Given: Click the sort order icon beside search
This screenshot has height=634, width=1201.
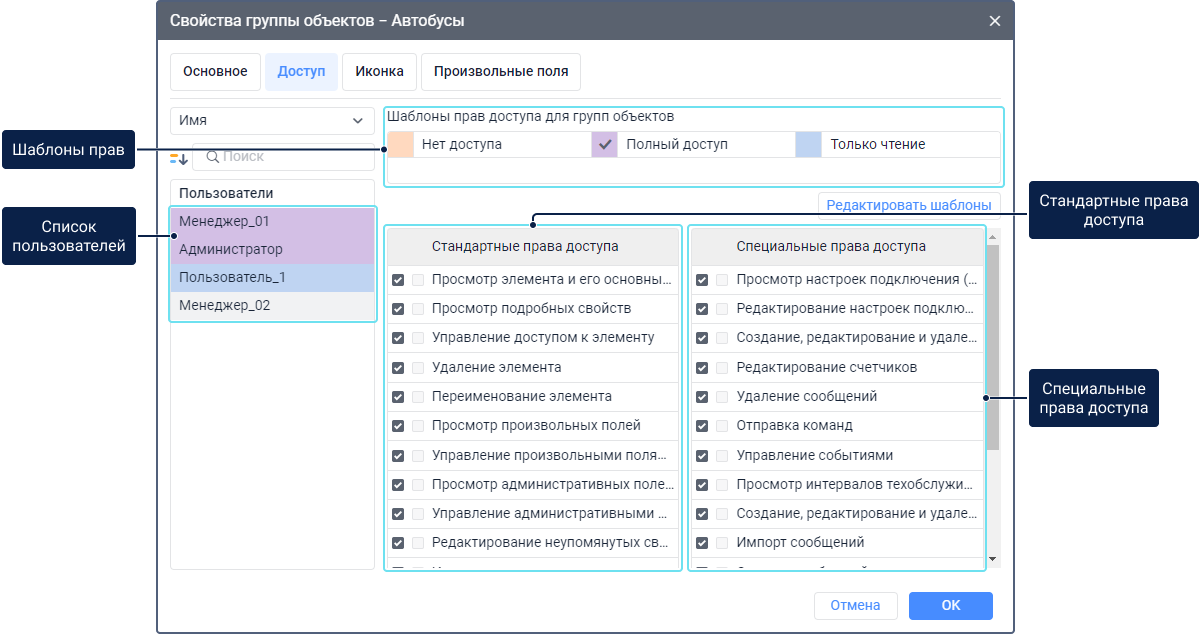Looking at the screenshot, I should [179, 158].
